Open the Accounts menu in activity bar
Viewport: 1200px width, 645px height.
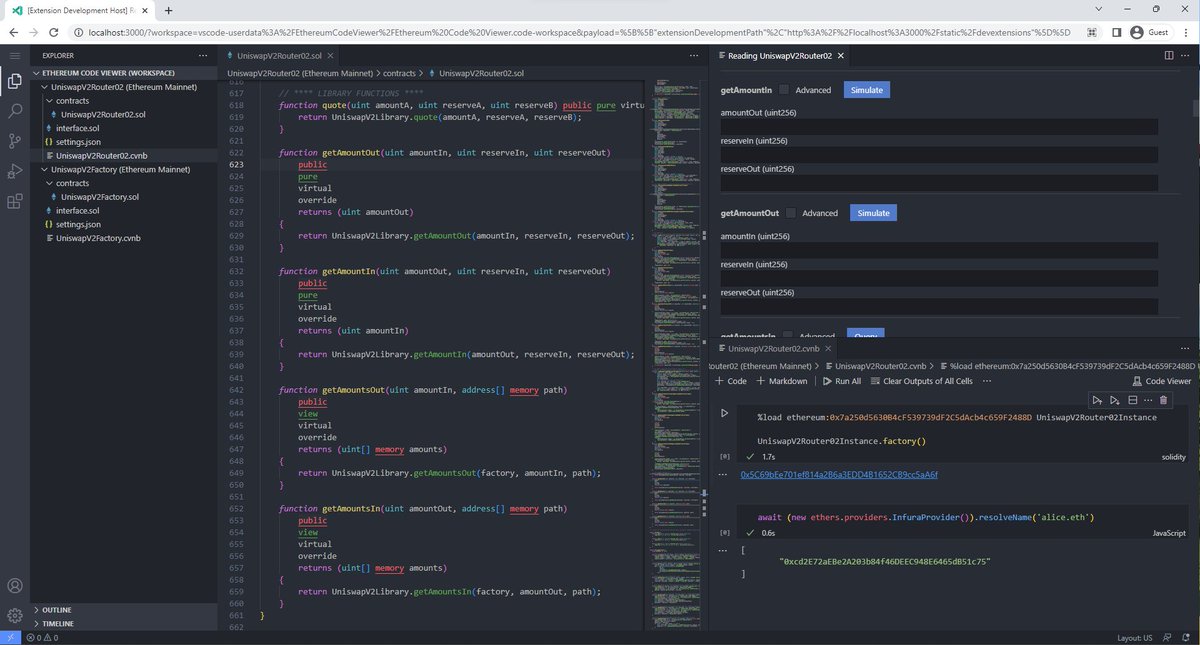click(14, 586)
